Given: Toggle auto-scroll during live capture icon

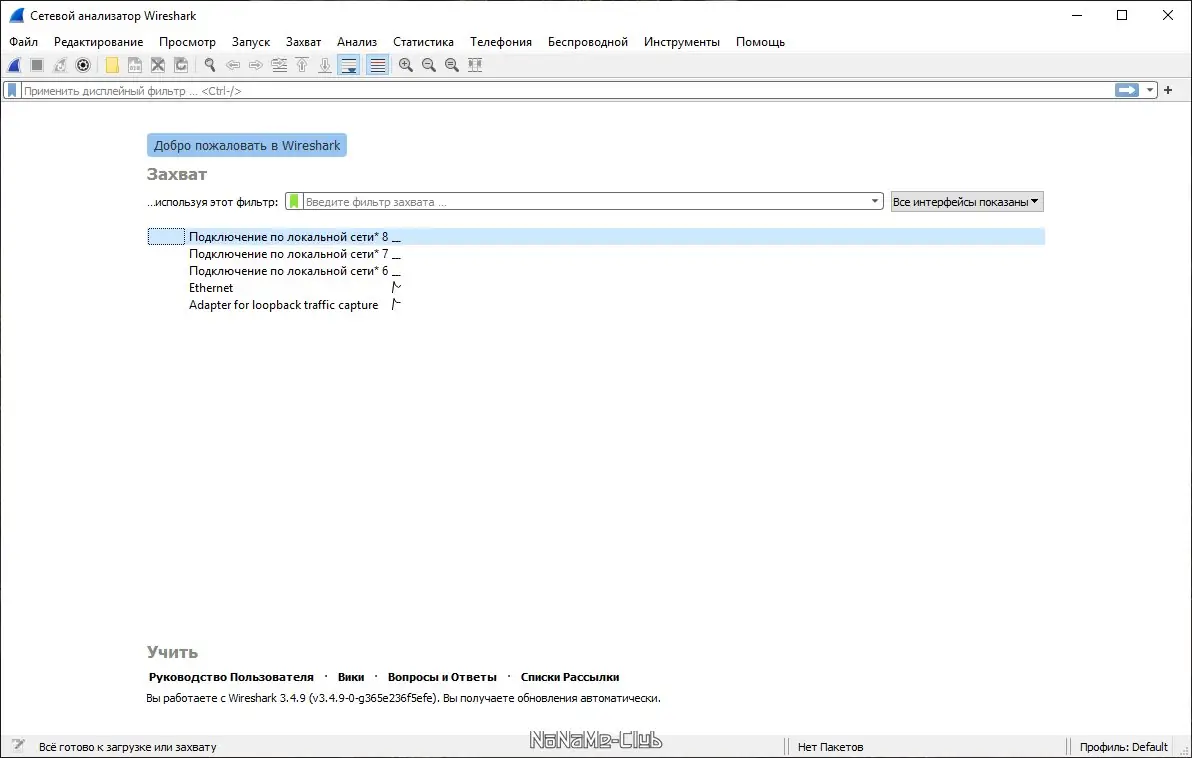Looking at the screenshot, I should click(x=349, y=65).
